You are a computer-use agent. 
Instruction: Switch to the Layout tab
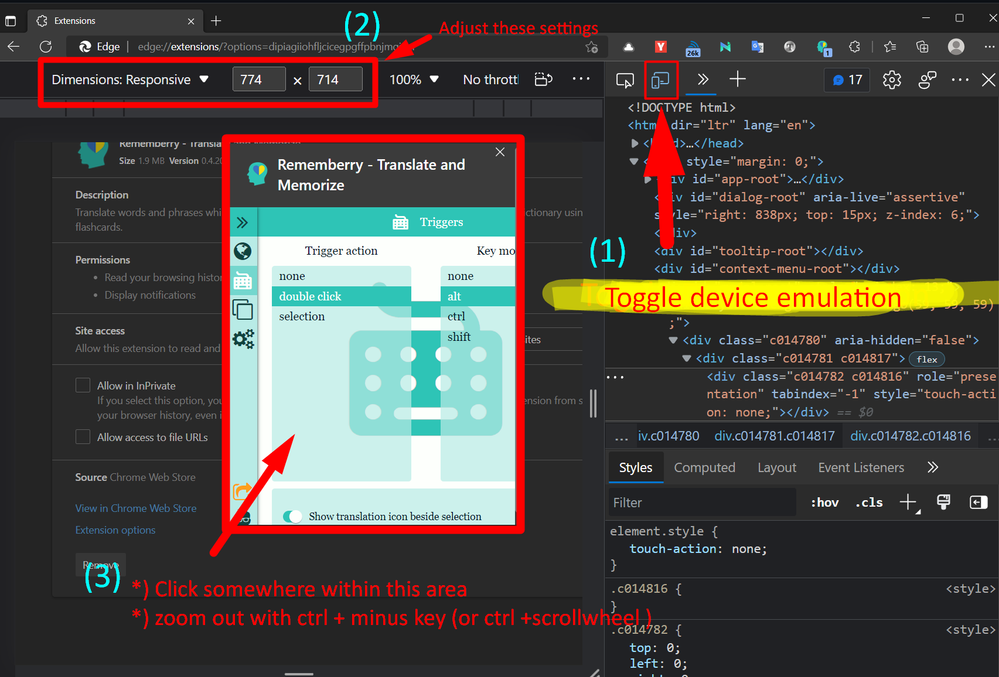(777, 467)
